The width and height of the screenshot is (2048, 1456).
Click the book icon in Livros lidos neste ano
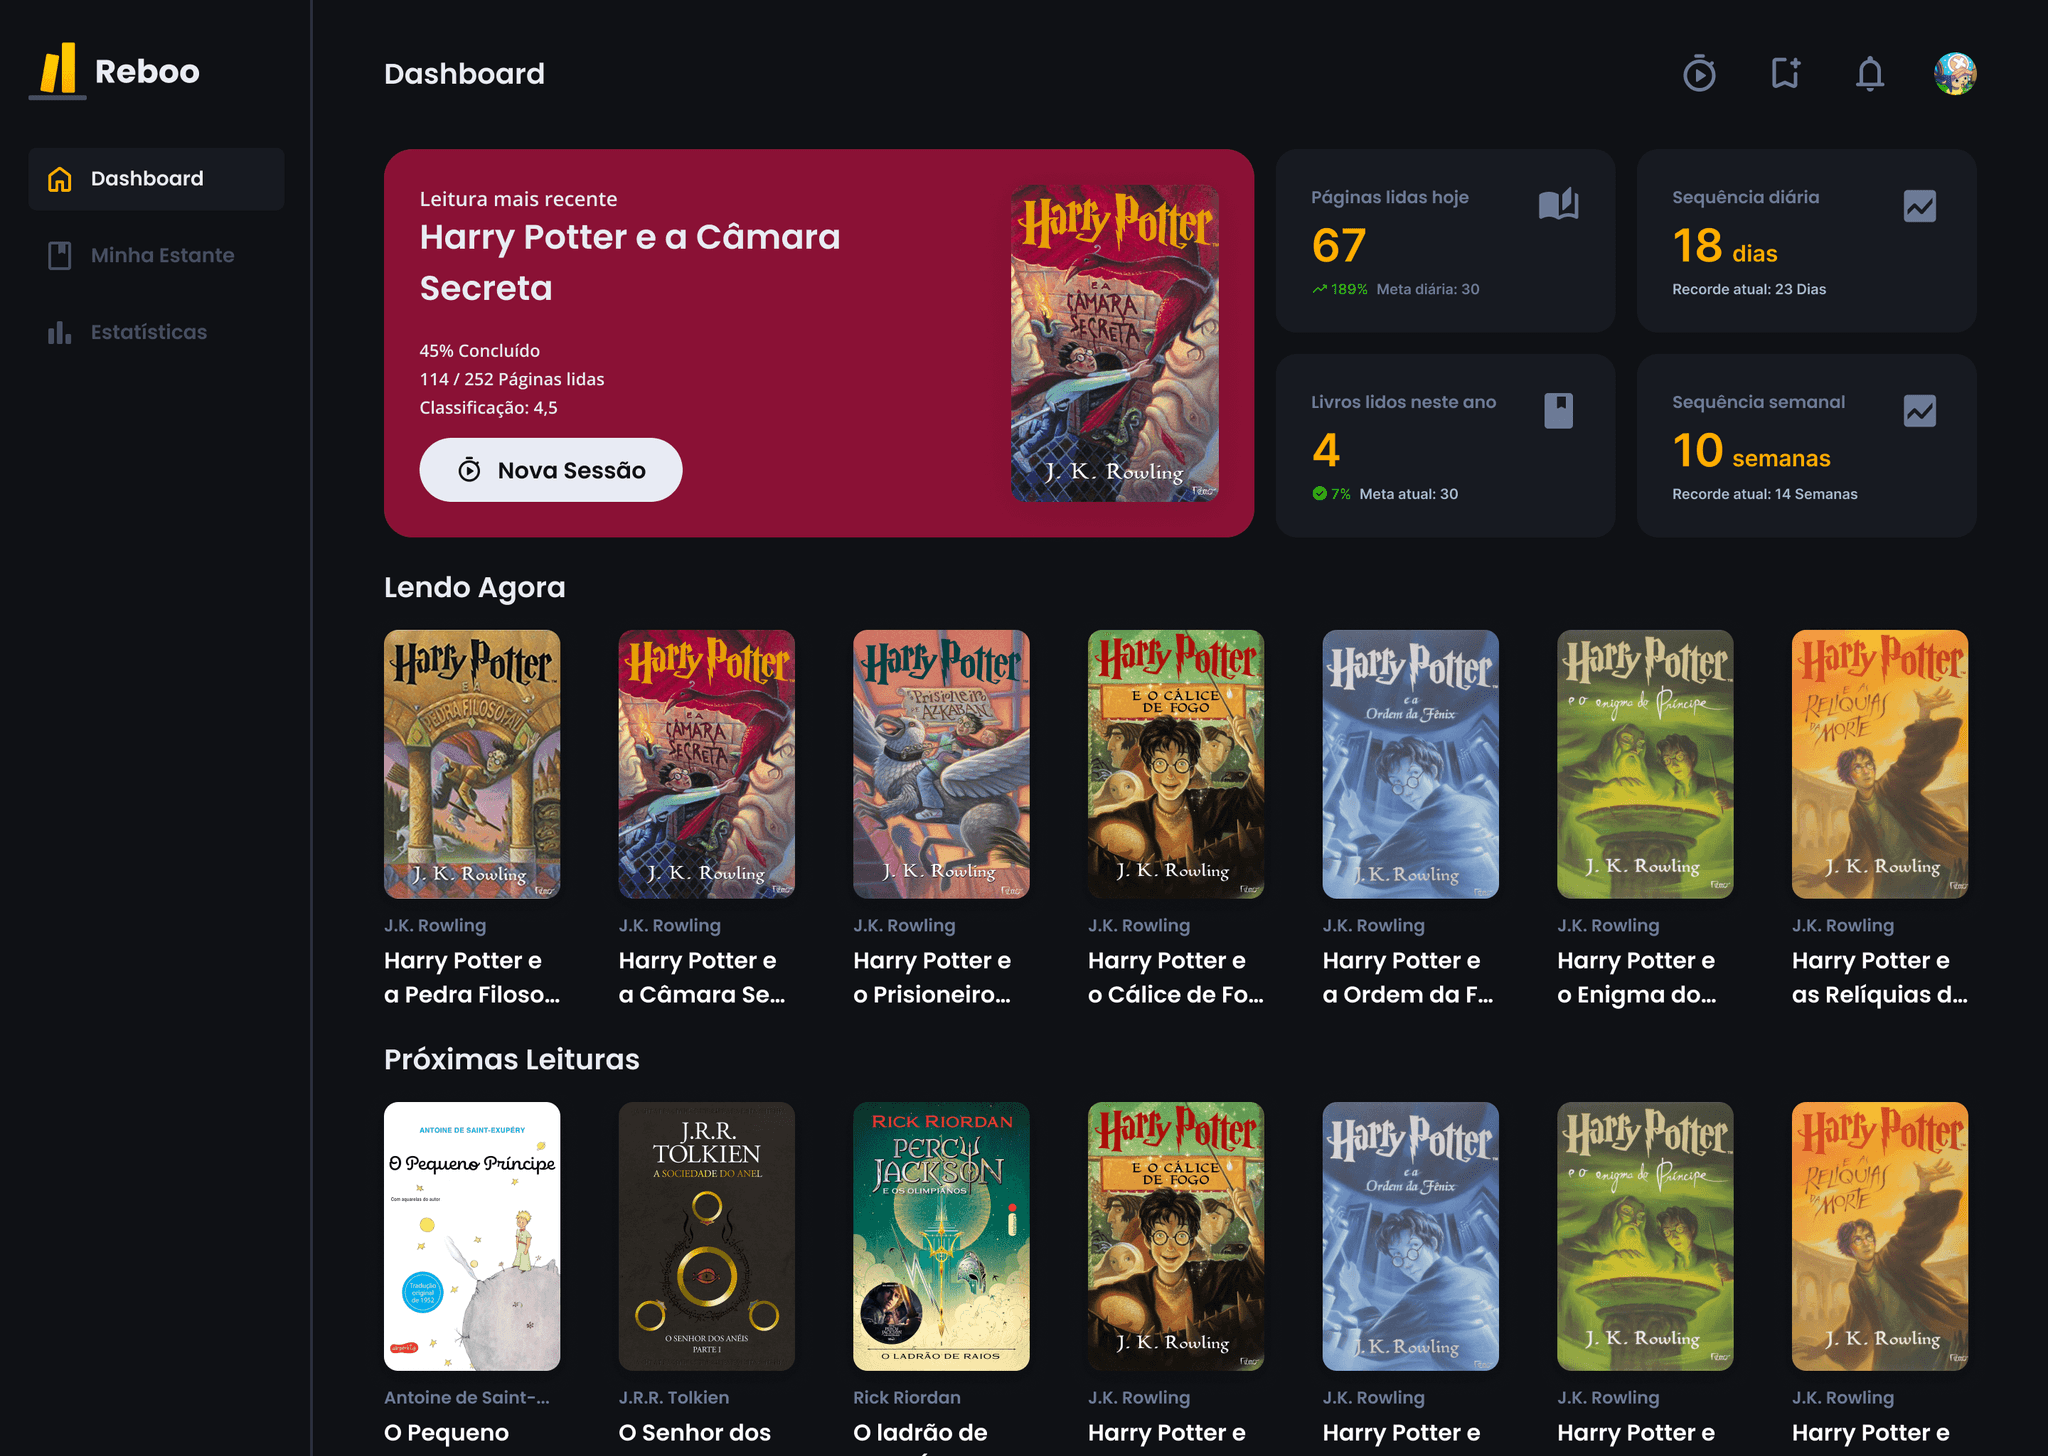1559,410
